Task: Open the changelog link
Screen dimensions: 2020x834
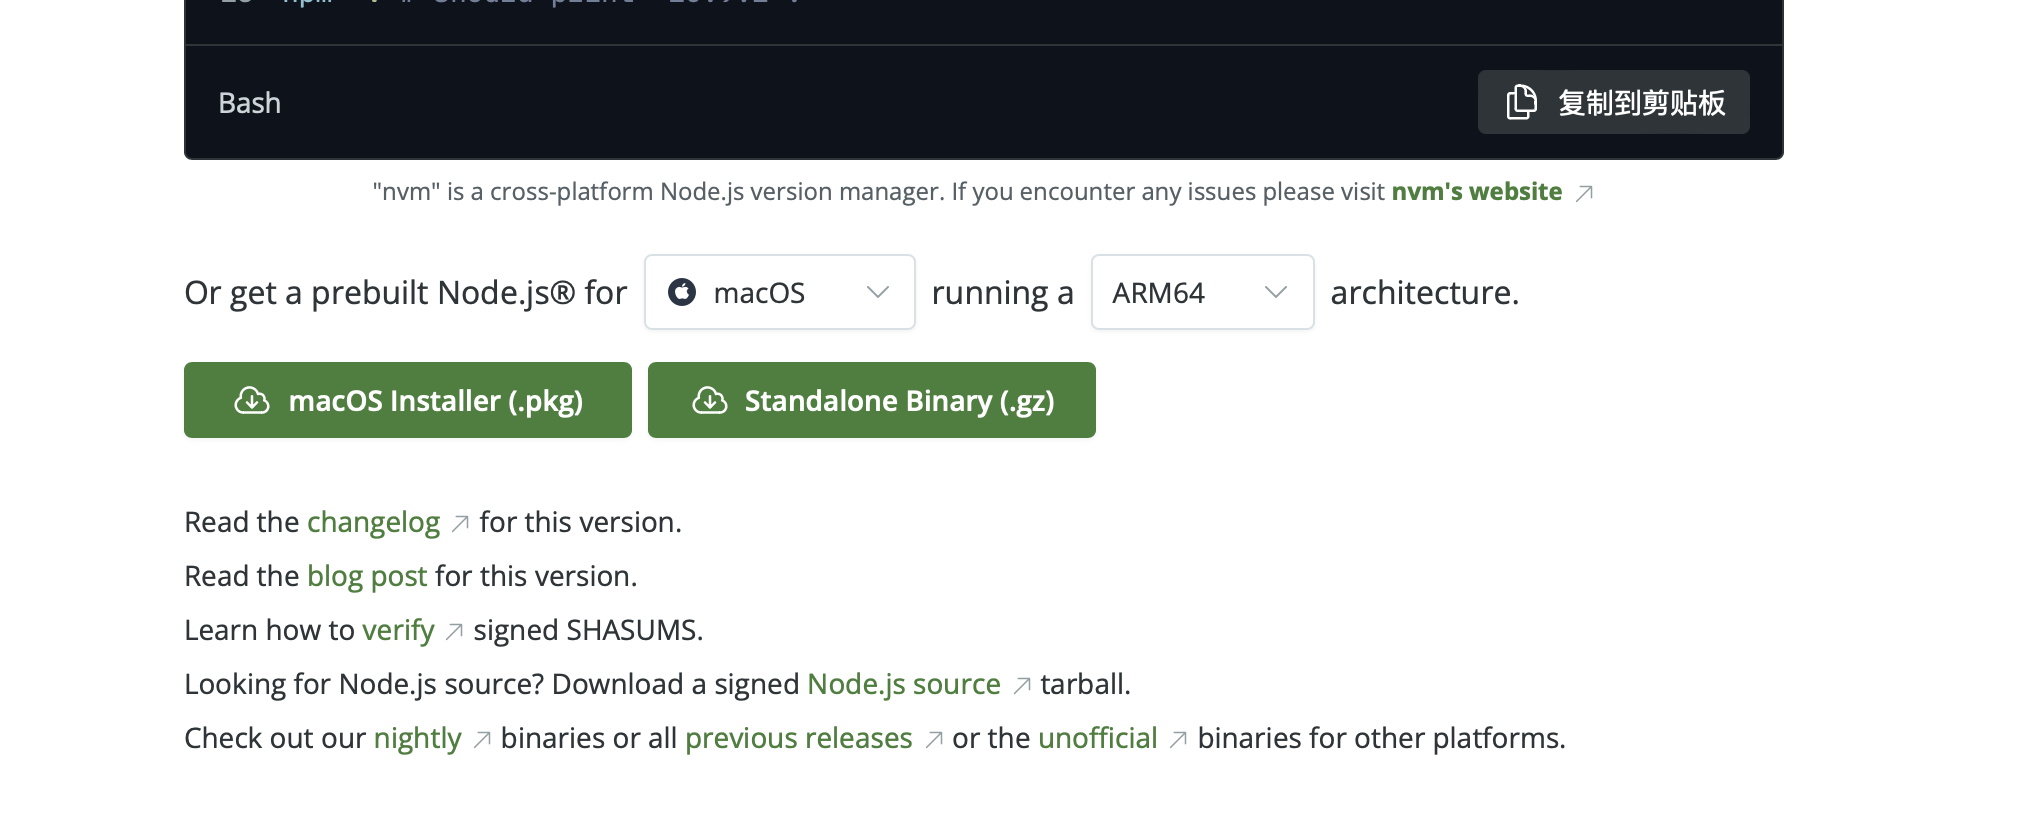Action: point(373,522)
